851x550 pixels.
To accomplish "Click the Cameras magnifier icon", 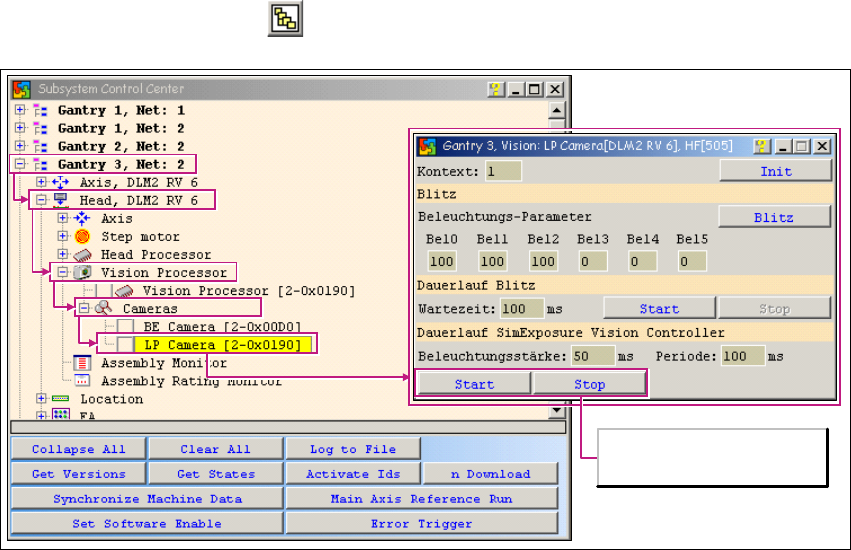I will pos(105,309).
